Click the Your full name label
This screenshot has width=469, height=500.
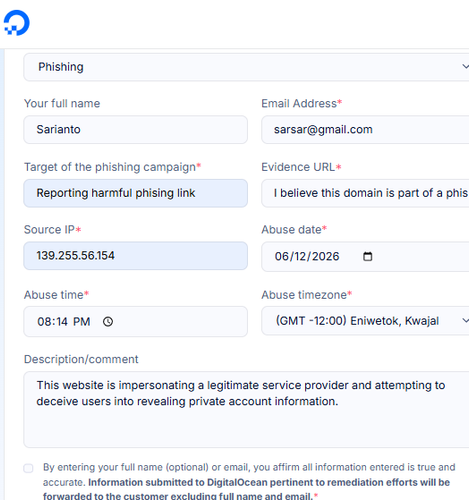click(x=62, y=103)
